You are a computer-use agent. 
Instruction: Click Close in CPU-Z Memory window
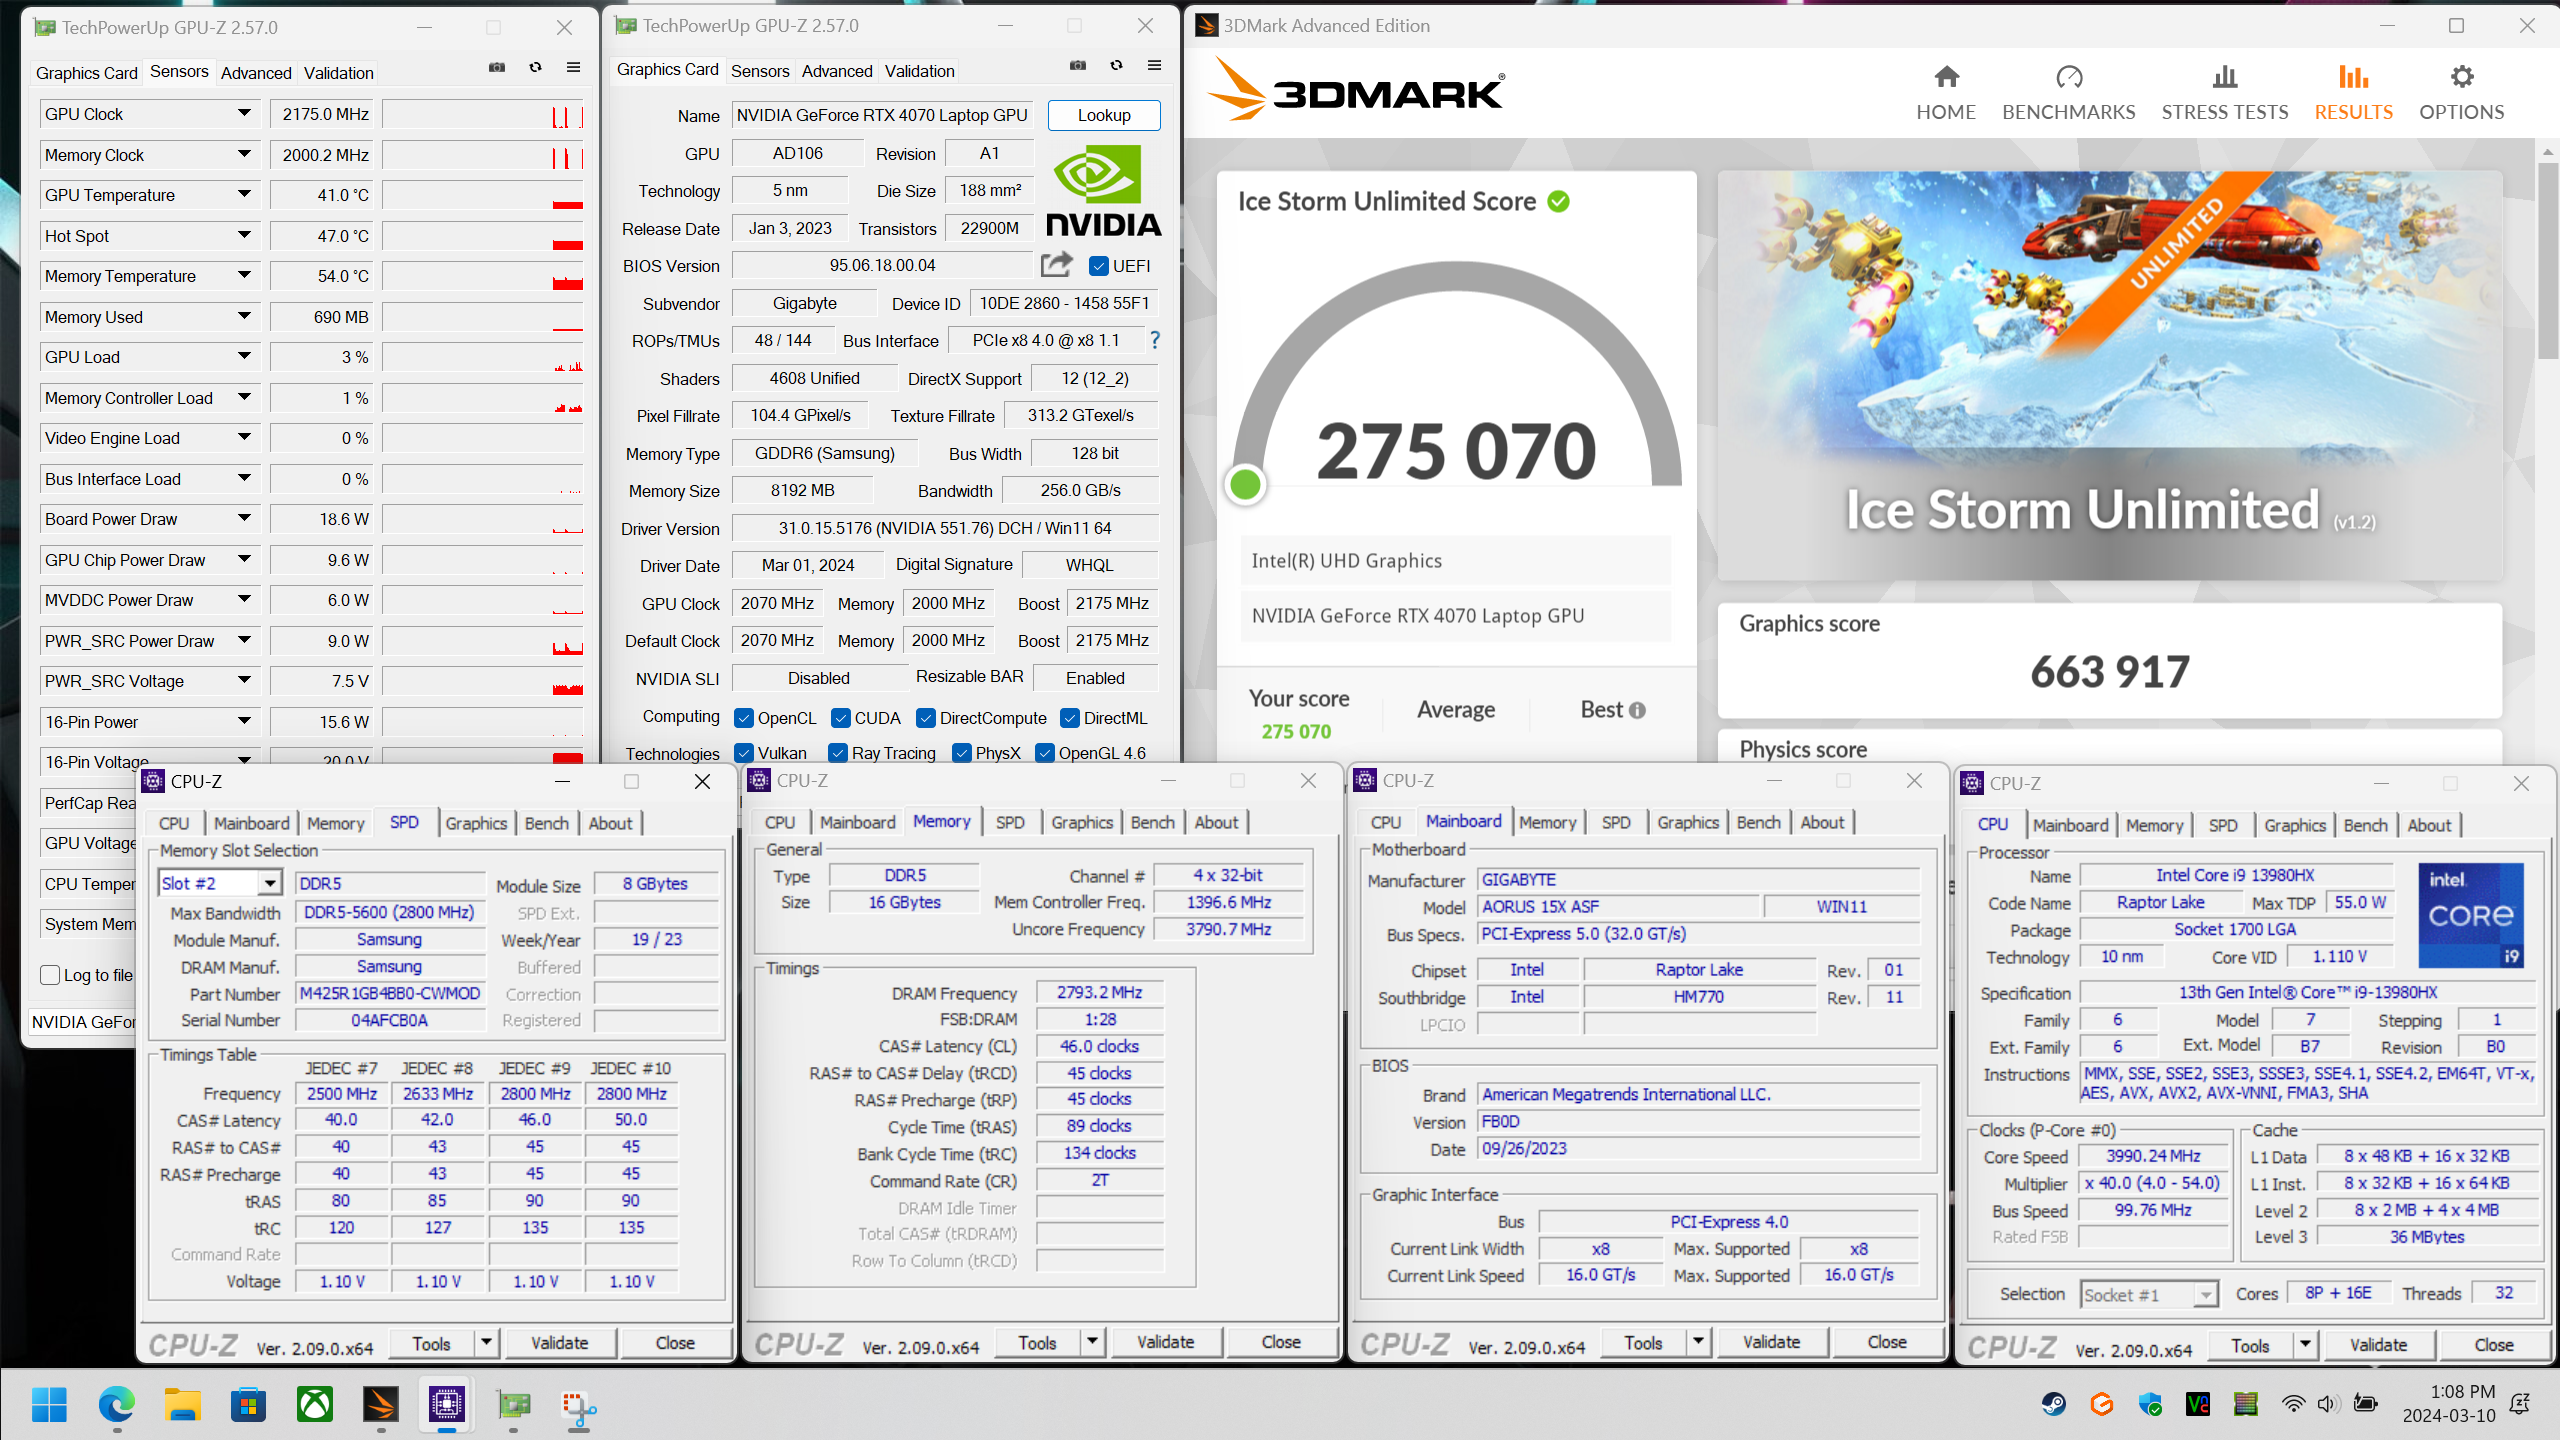click(1281, 1342)
